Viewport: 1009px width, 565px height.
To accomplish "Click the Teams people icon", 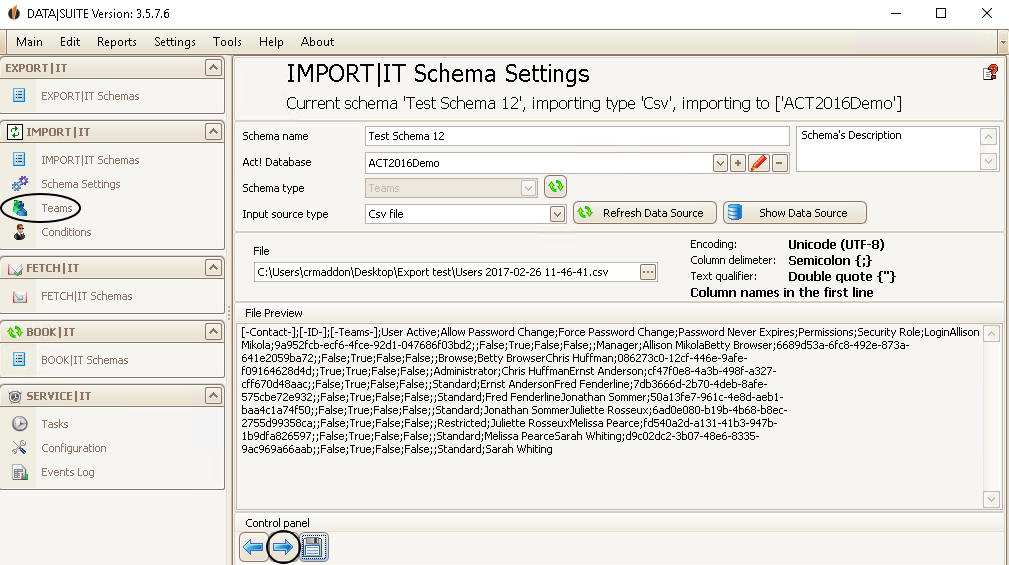I will (20, 208).
